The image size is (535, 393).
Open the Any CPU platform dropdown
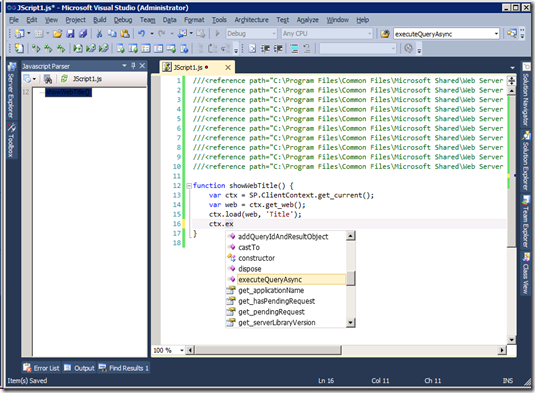(370, 34)
